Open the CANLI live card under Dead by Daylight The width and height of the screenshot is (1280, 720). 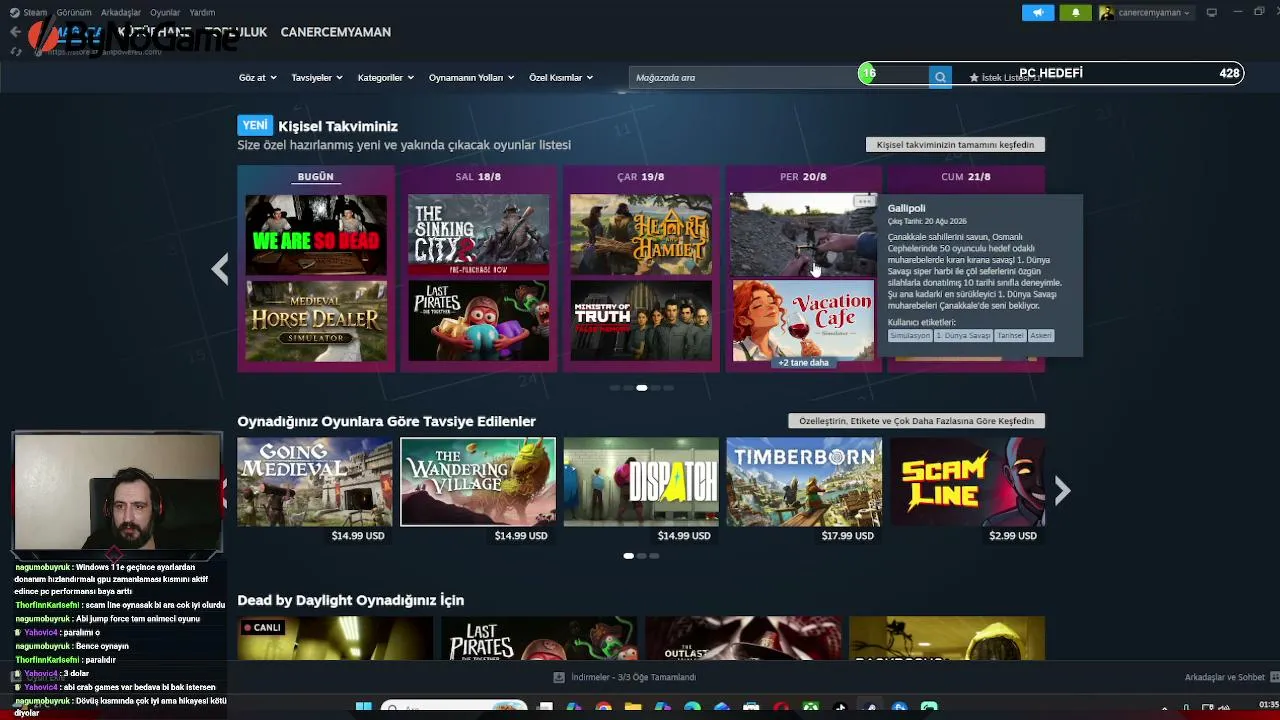pyautogui.click(x=335, y=639)
